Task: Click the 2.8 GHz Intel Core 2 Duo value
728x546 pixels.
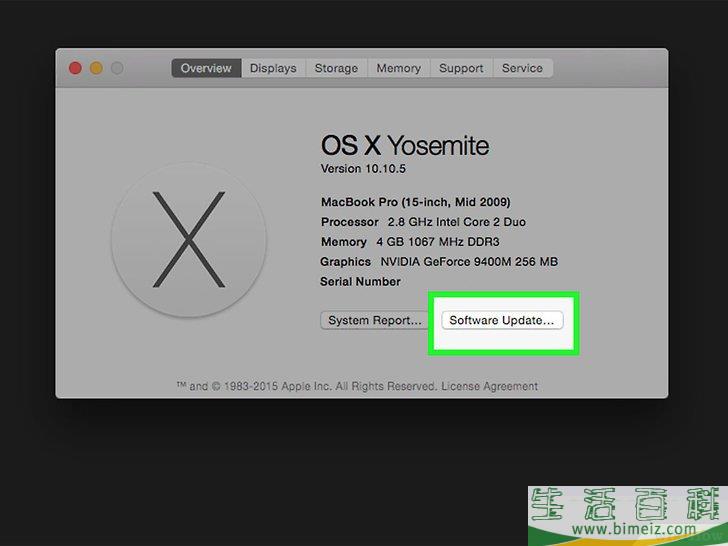Action: coord(457,222)
